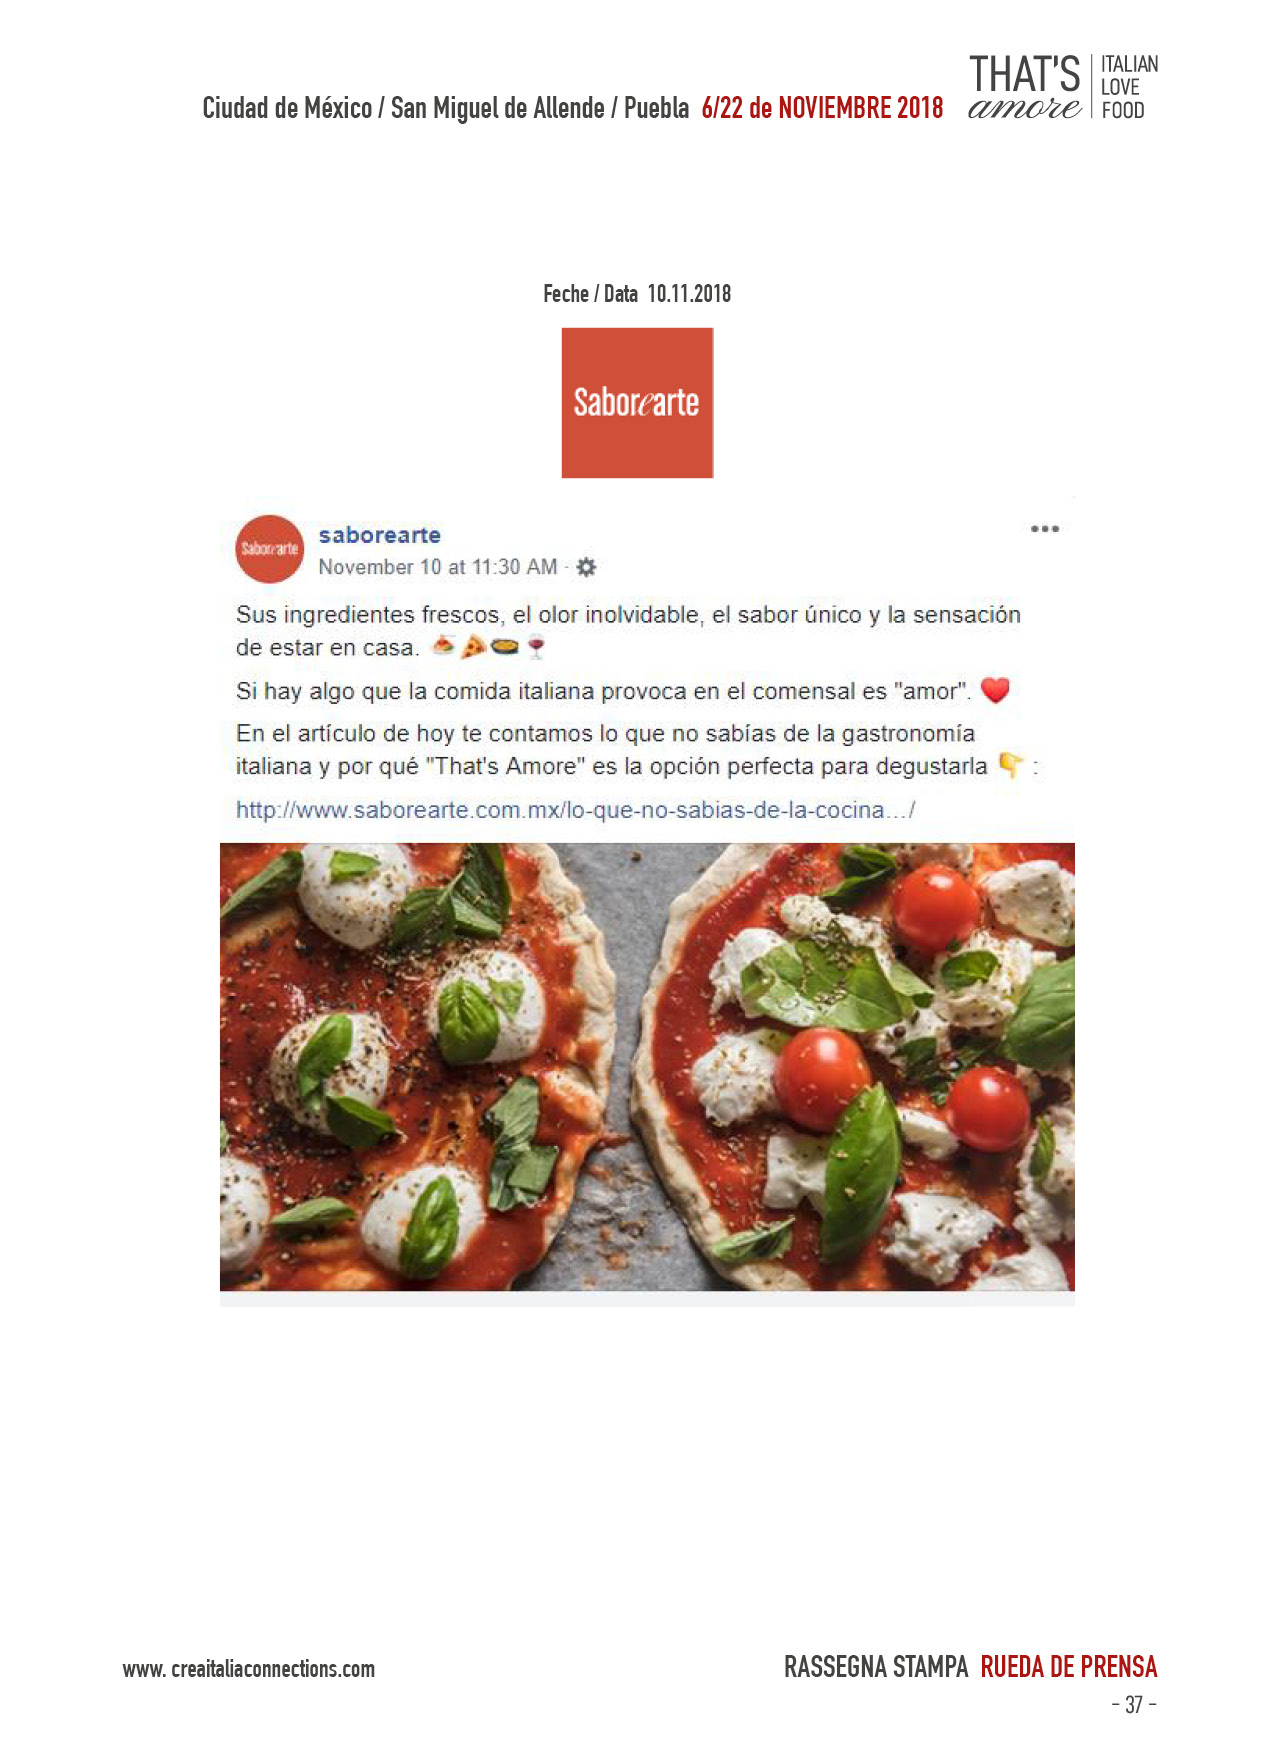Open the three-dot post options menu

[1045, 528]
